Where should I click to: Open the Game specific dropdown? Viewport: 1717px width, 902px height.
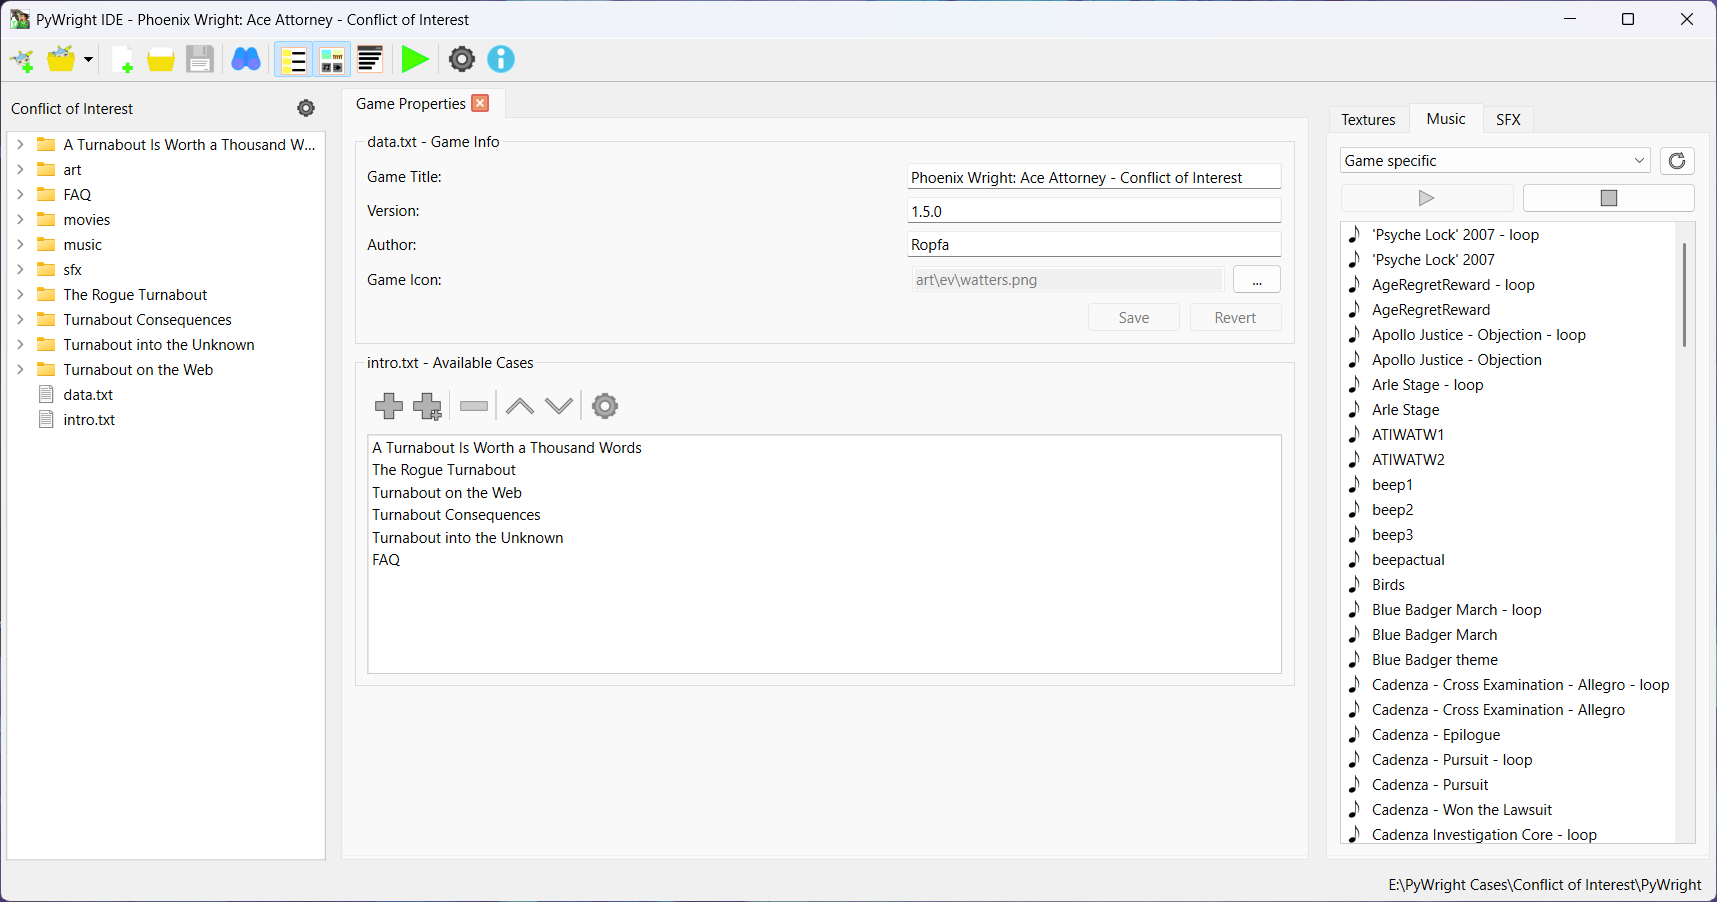coord(1496,161)
